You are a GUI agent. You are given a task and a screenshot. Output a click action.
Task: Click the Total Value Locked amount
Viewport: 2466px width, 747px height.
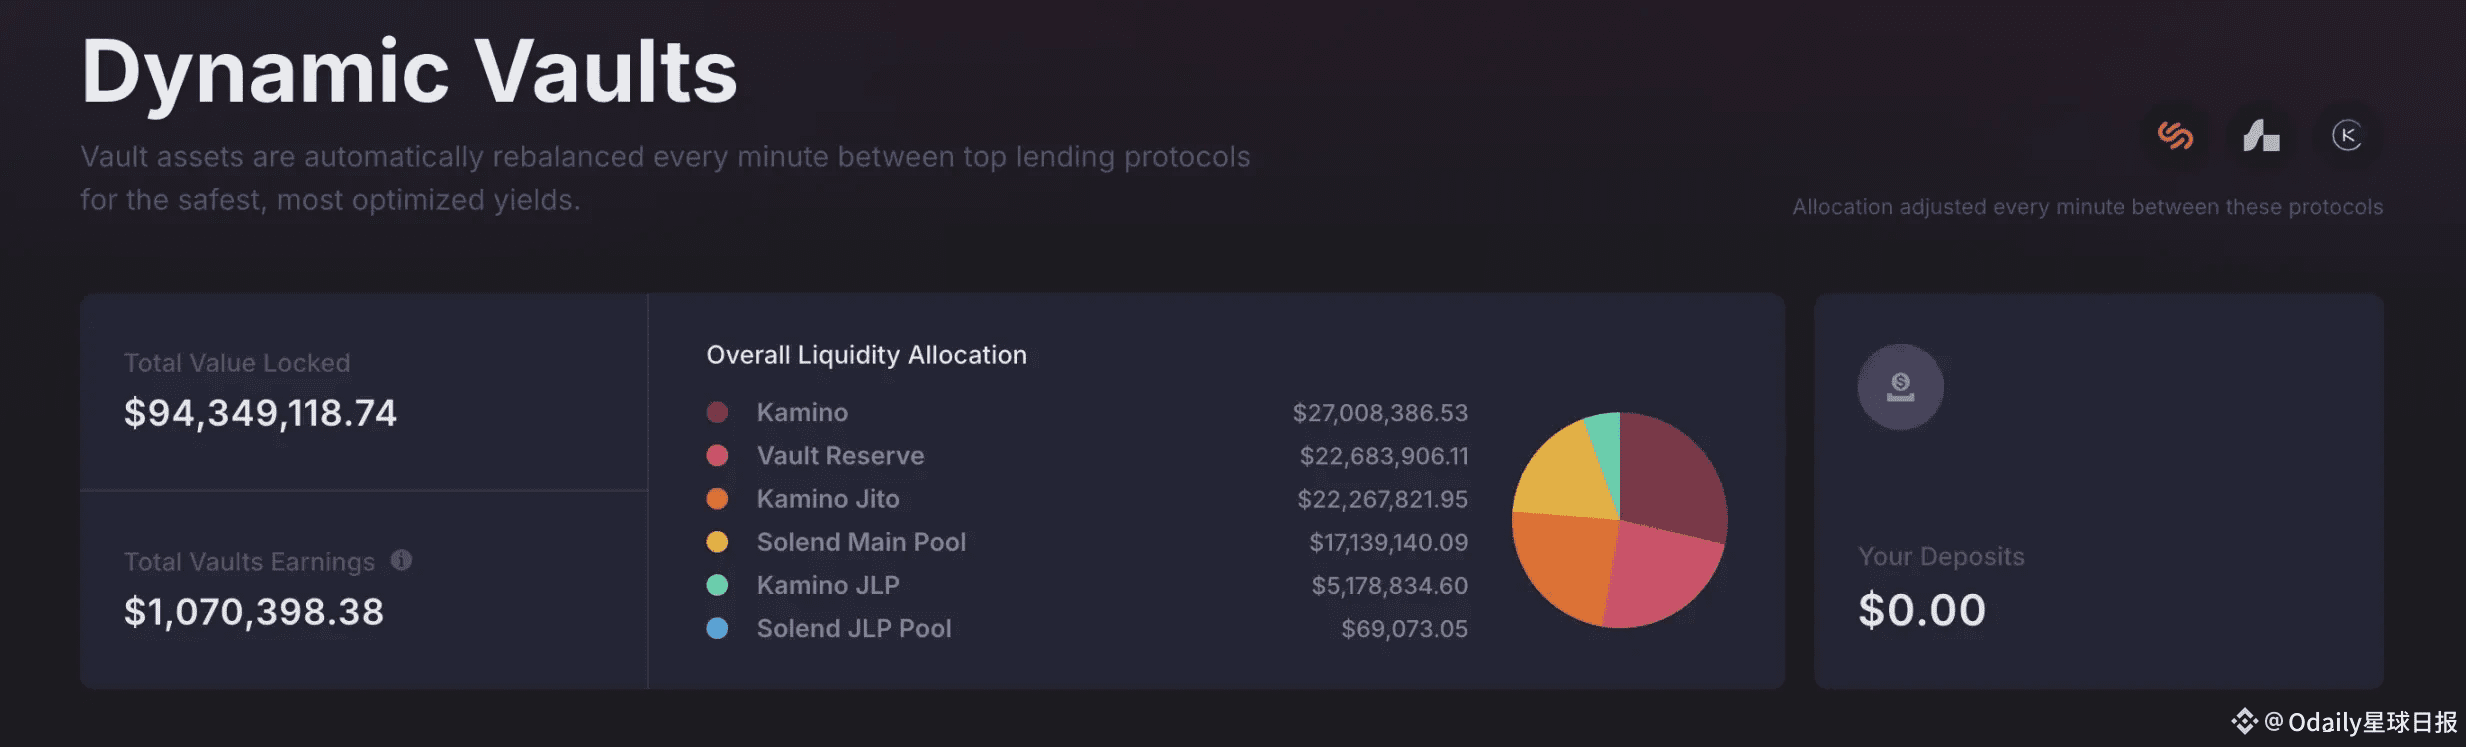pyautogui.click(x=260, y=413)
